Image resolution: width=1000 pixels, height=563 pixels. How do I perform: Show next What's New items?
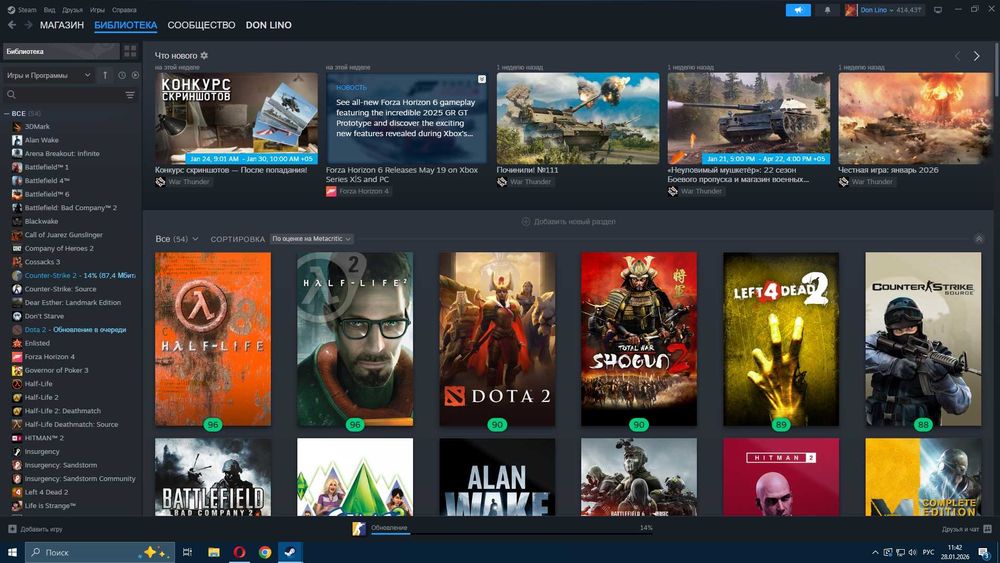pos(976,56)
